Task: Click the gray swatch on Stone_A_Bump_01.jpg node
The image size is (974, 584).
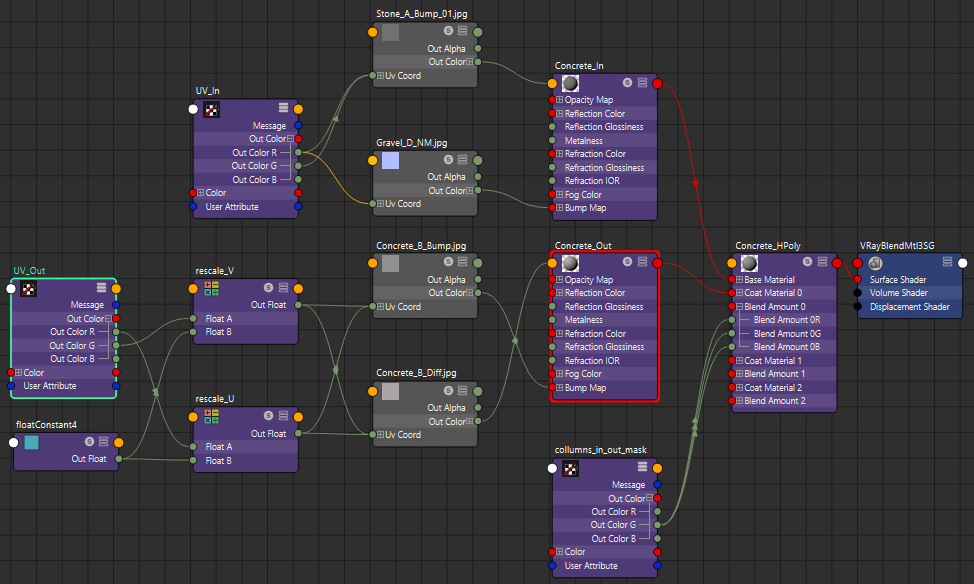Action: click(390, 32)
